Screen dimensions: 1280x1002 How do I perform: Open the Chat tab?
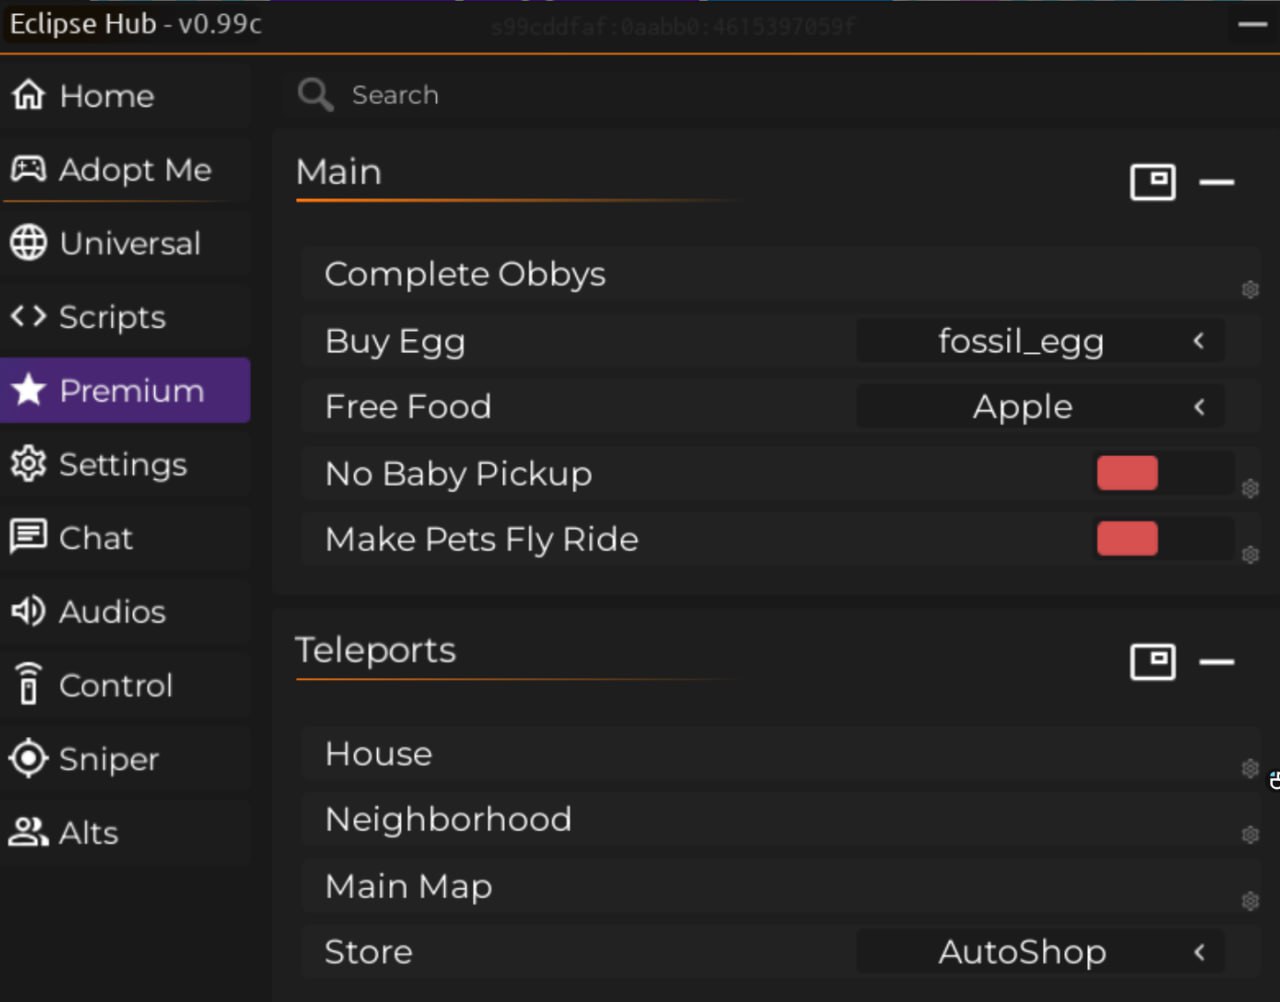click(x=125, y=537)
